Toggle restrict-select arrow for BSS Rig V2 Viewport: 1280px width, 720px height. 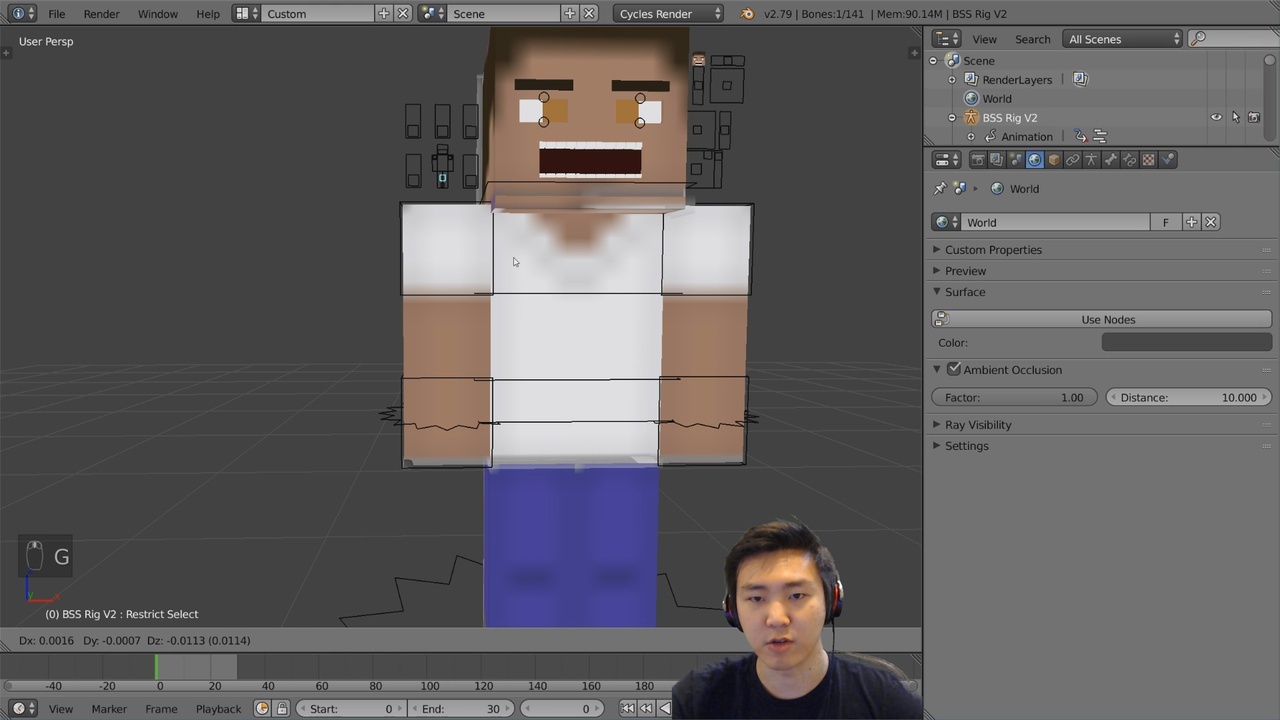(1235, 118)
